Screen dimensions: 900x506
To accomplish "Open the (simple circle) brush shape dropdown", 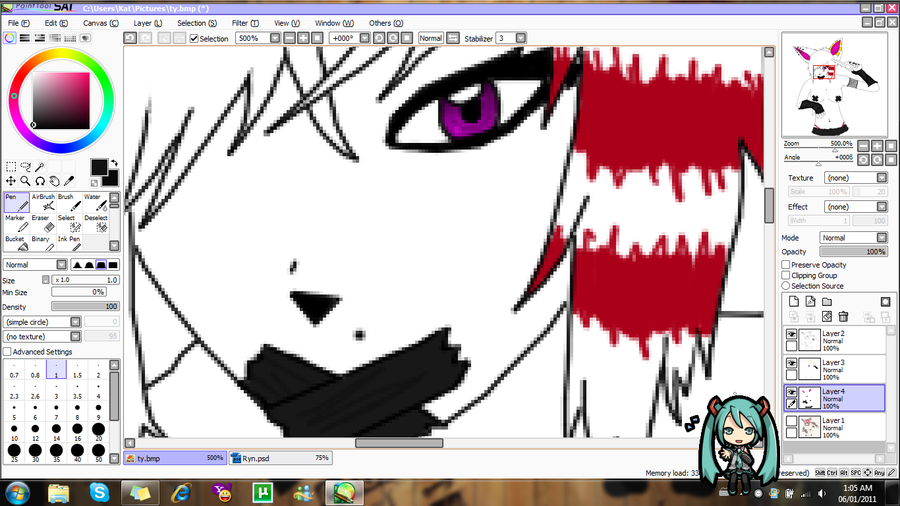I will (x=75, y=322).
